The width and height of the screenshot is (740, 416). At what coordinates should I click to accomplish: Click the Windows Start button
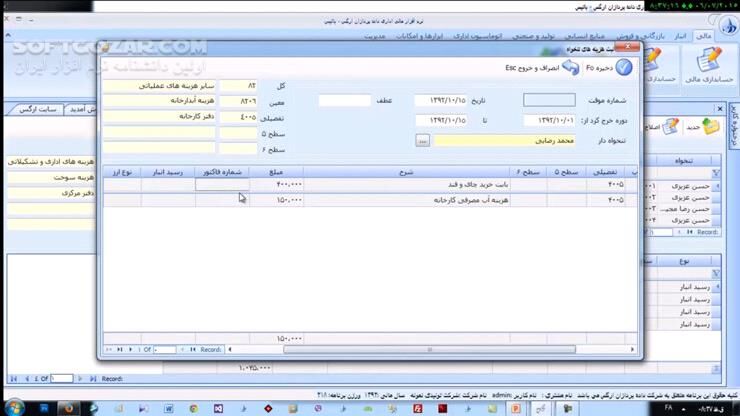point(14,408)
